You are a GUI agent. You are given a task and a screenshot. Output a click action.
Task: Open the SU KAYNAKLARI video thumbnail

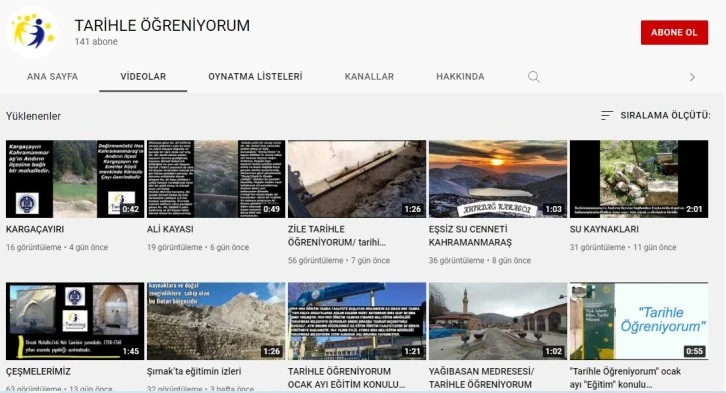[638, 179]
